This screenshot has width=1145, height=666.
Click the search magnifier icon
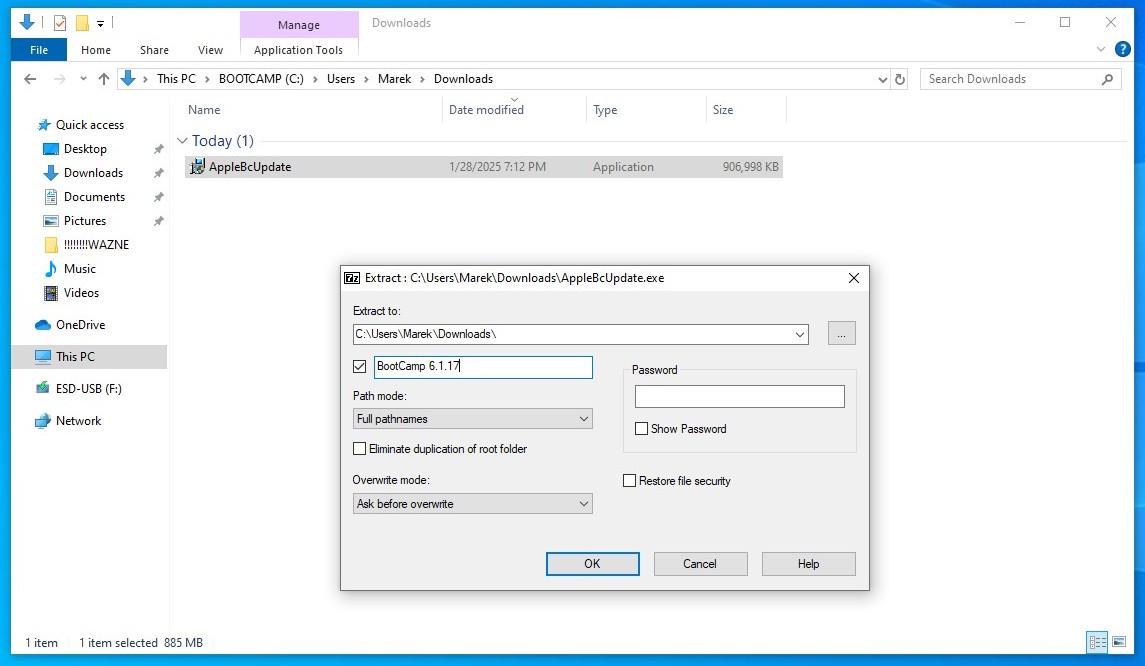click(x=1107, y=79)
